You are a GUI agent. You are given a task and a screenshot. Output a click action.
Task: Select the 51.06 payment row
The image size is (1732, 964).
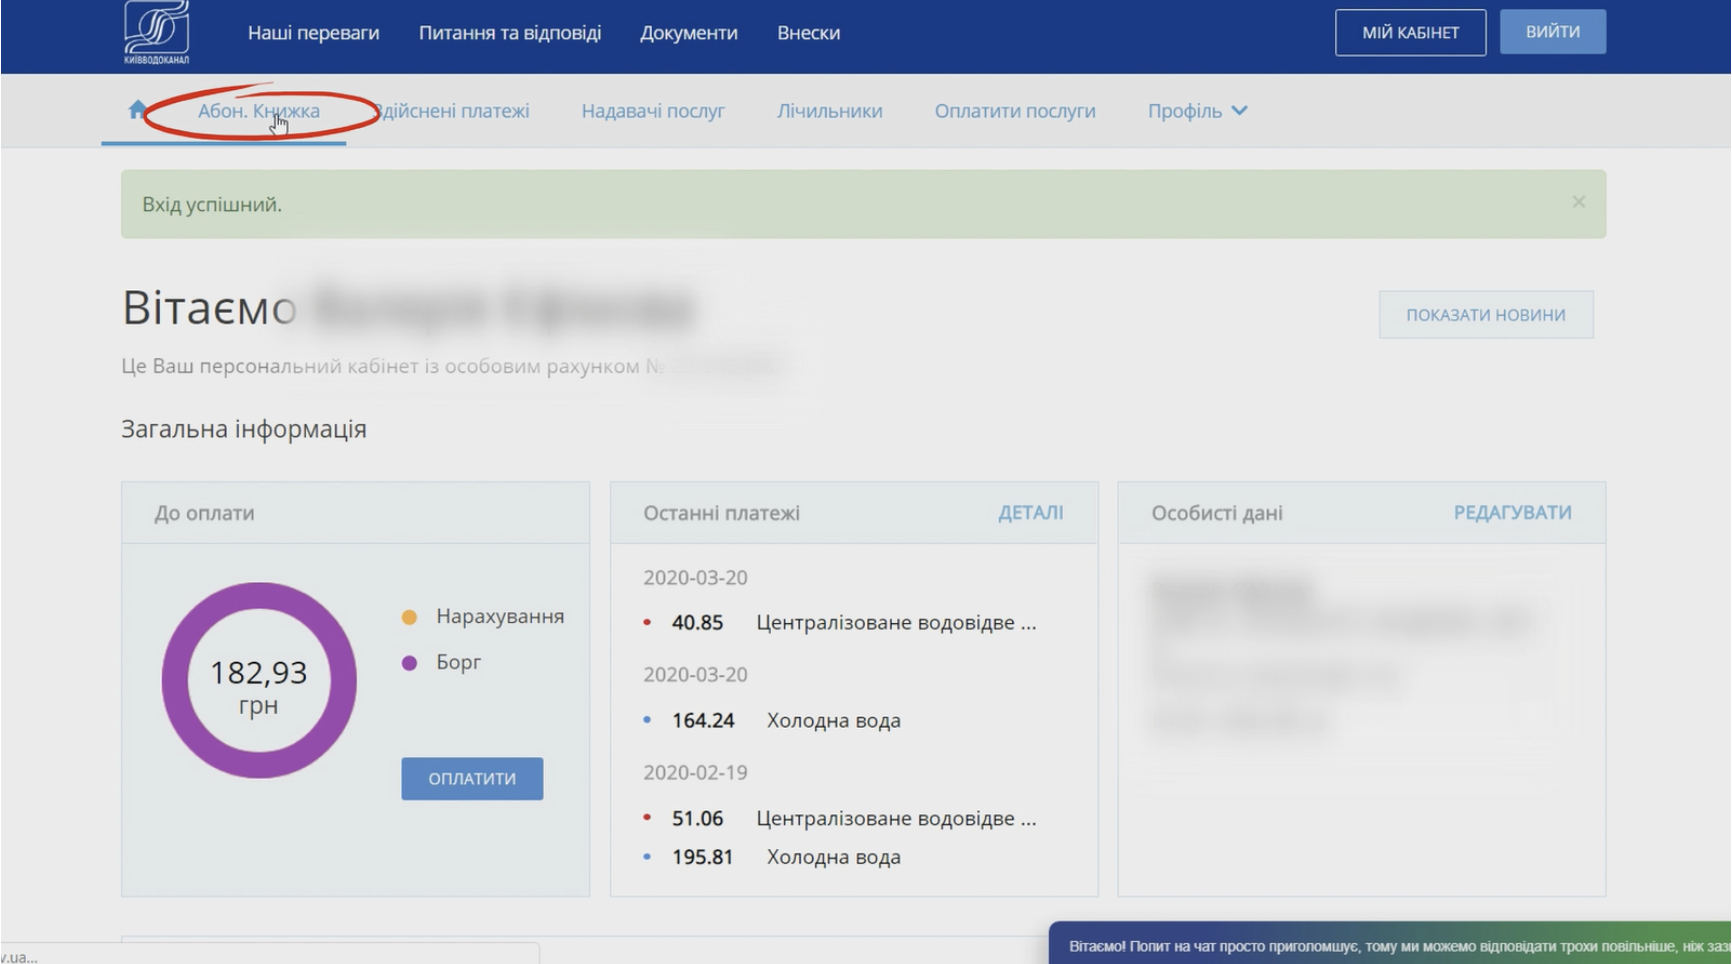840,818
